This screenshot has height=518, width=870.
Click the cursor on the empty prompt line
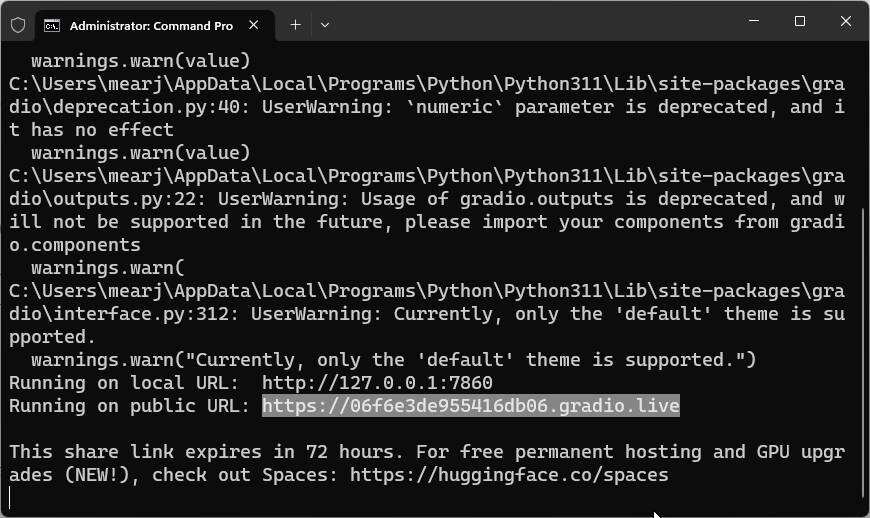(10, 497)
